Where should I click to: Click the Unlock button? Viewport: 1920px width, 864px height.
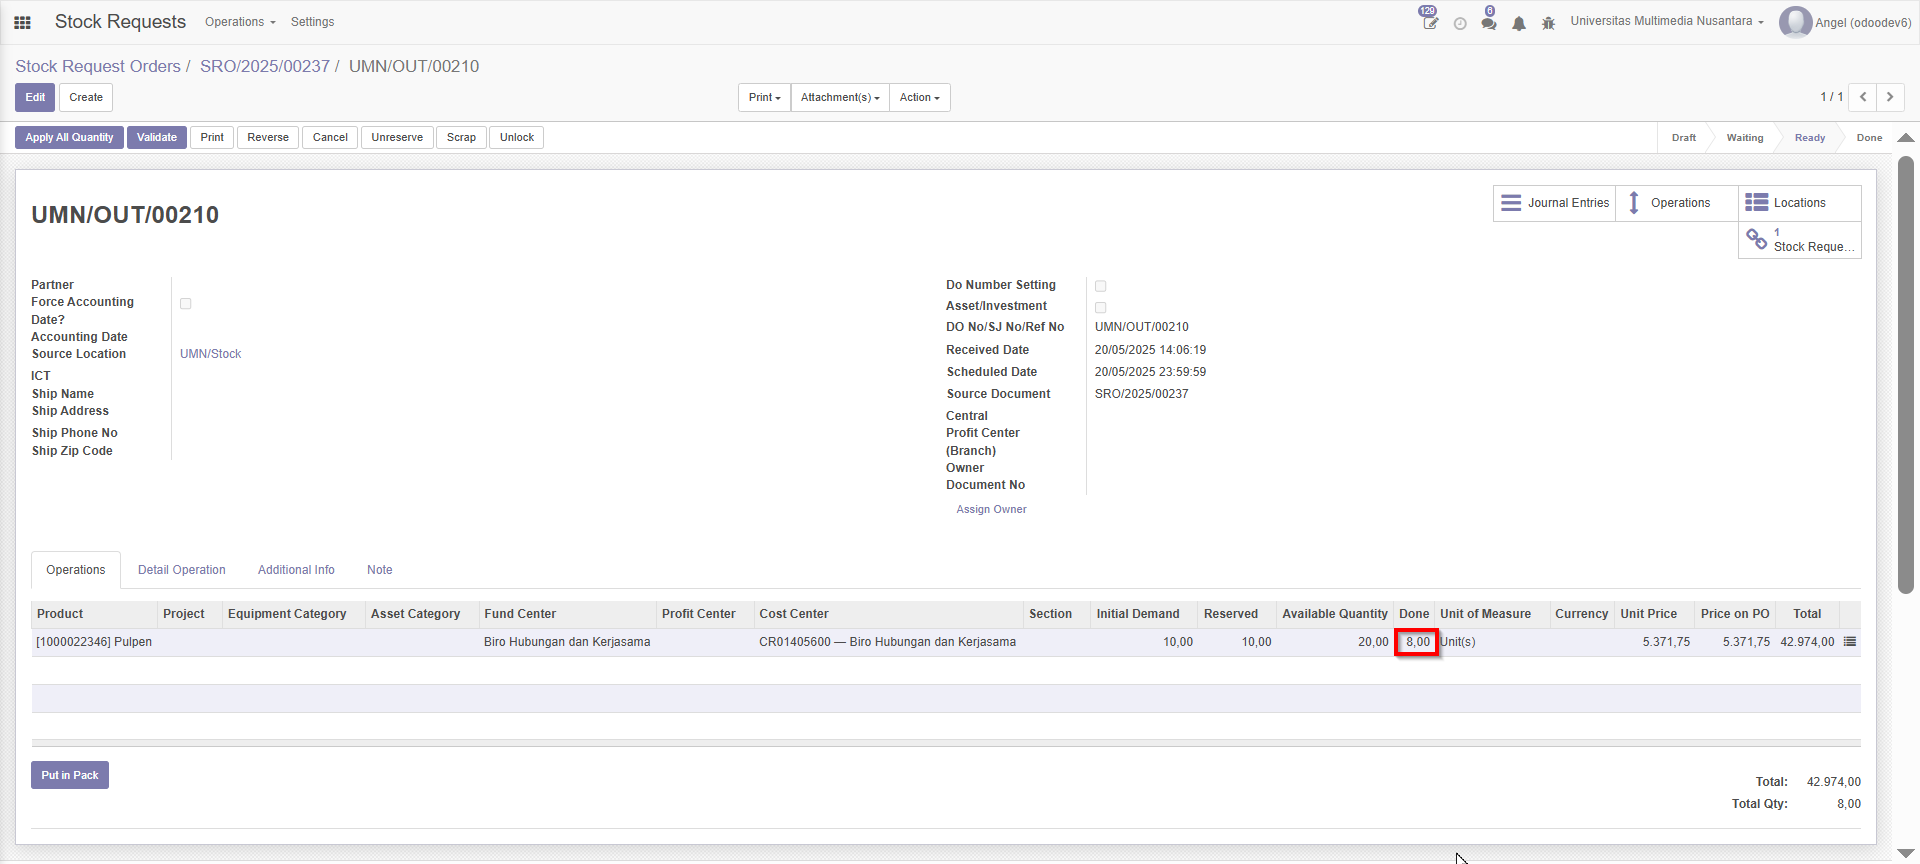(517, 137)
